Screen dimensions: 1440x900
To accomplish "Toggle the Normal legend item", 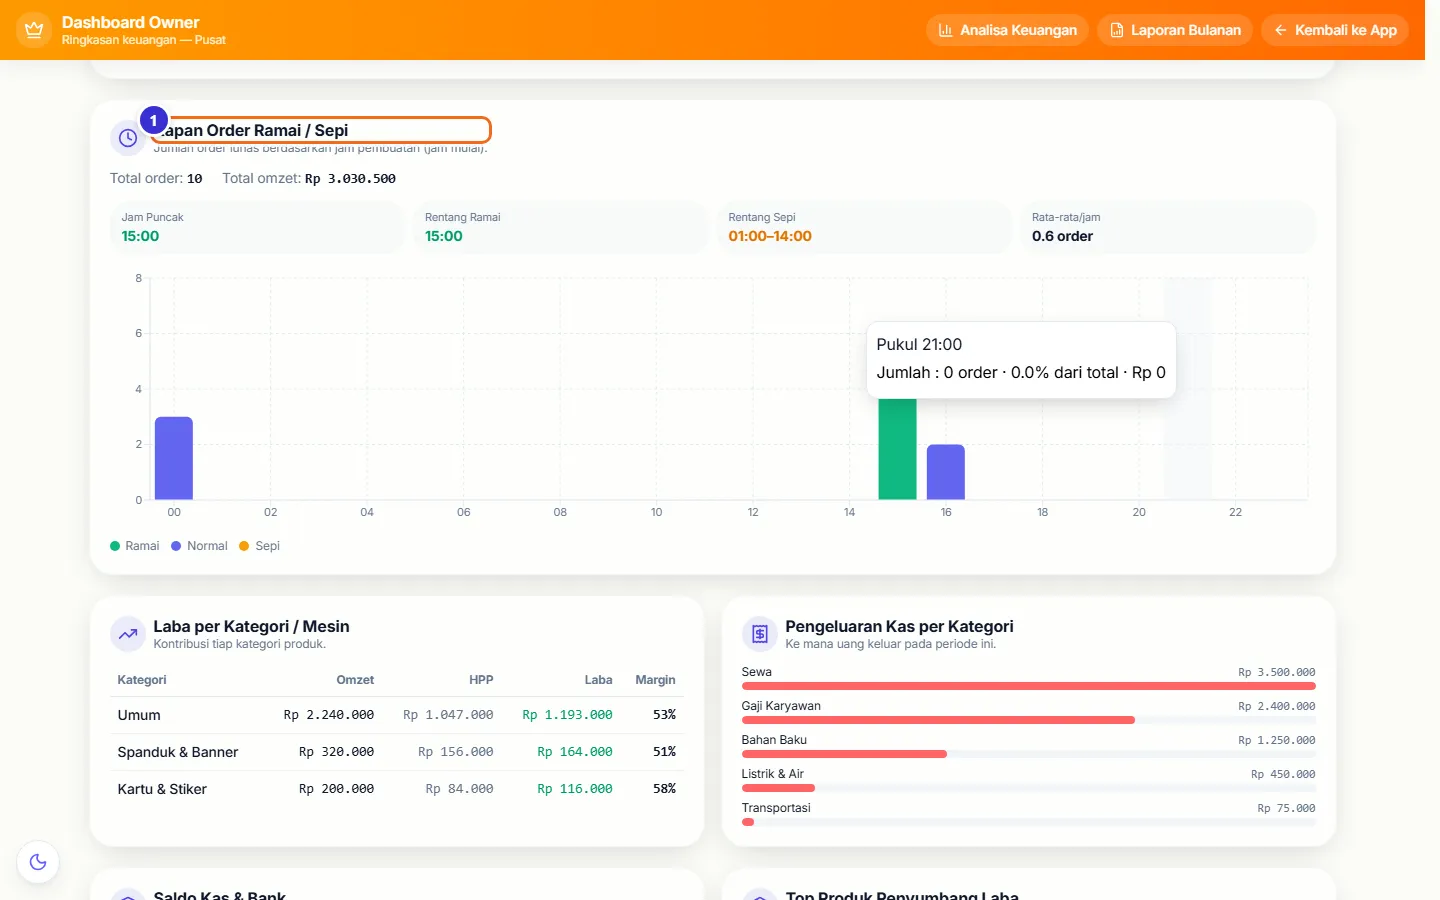I will 200,546.
